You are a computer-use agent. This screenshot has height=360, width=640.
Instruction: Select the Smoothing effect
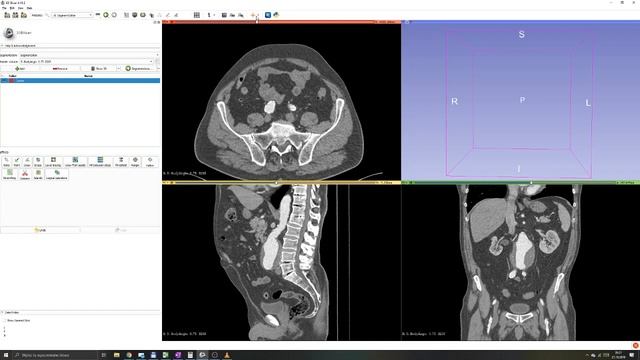coord(9,175)
